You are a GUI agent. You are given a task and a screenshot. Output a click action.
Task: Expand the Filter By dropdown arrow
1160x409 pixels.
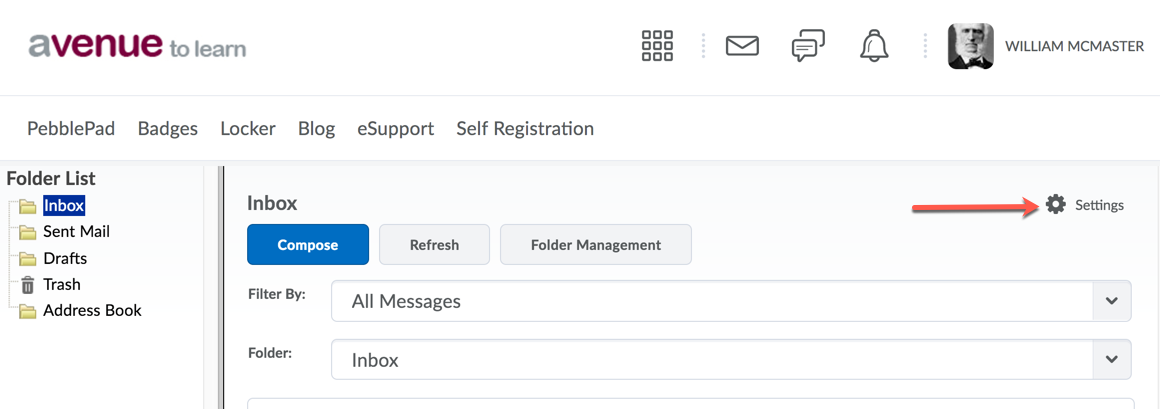click(x=1111, y=301)
